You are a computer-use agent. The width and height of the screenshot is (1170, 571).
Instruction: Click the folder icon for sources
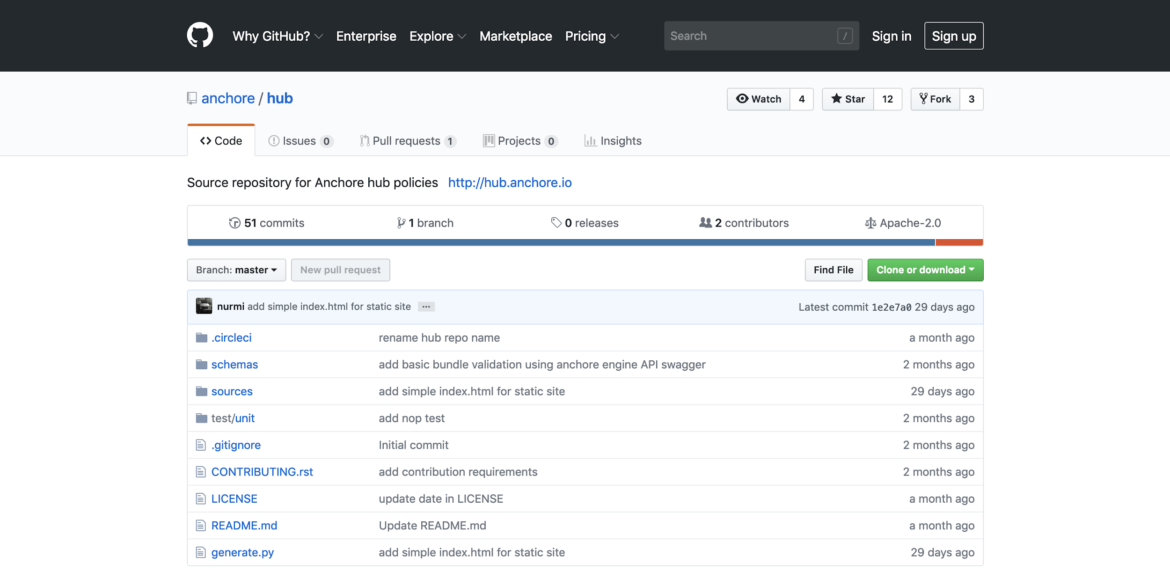(201, 391)
